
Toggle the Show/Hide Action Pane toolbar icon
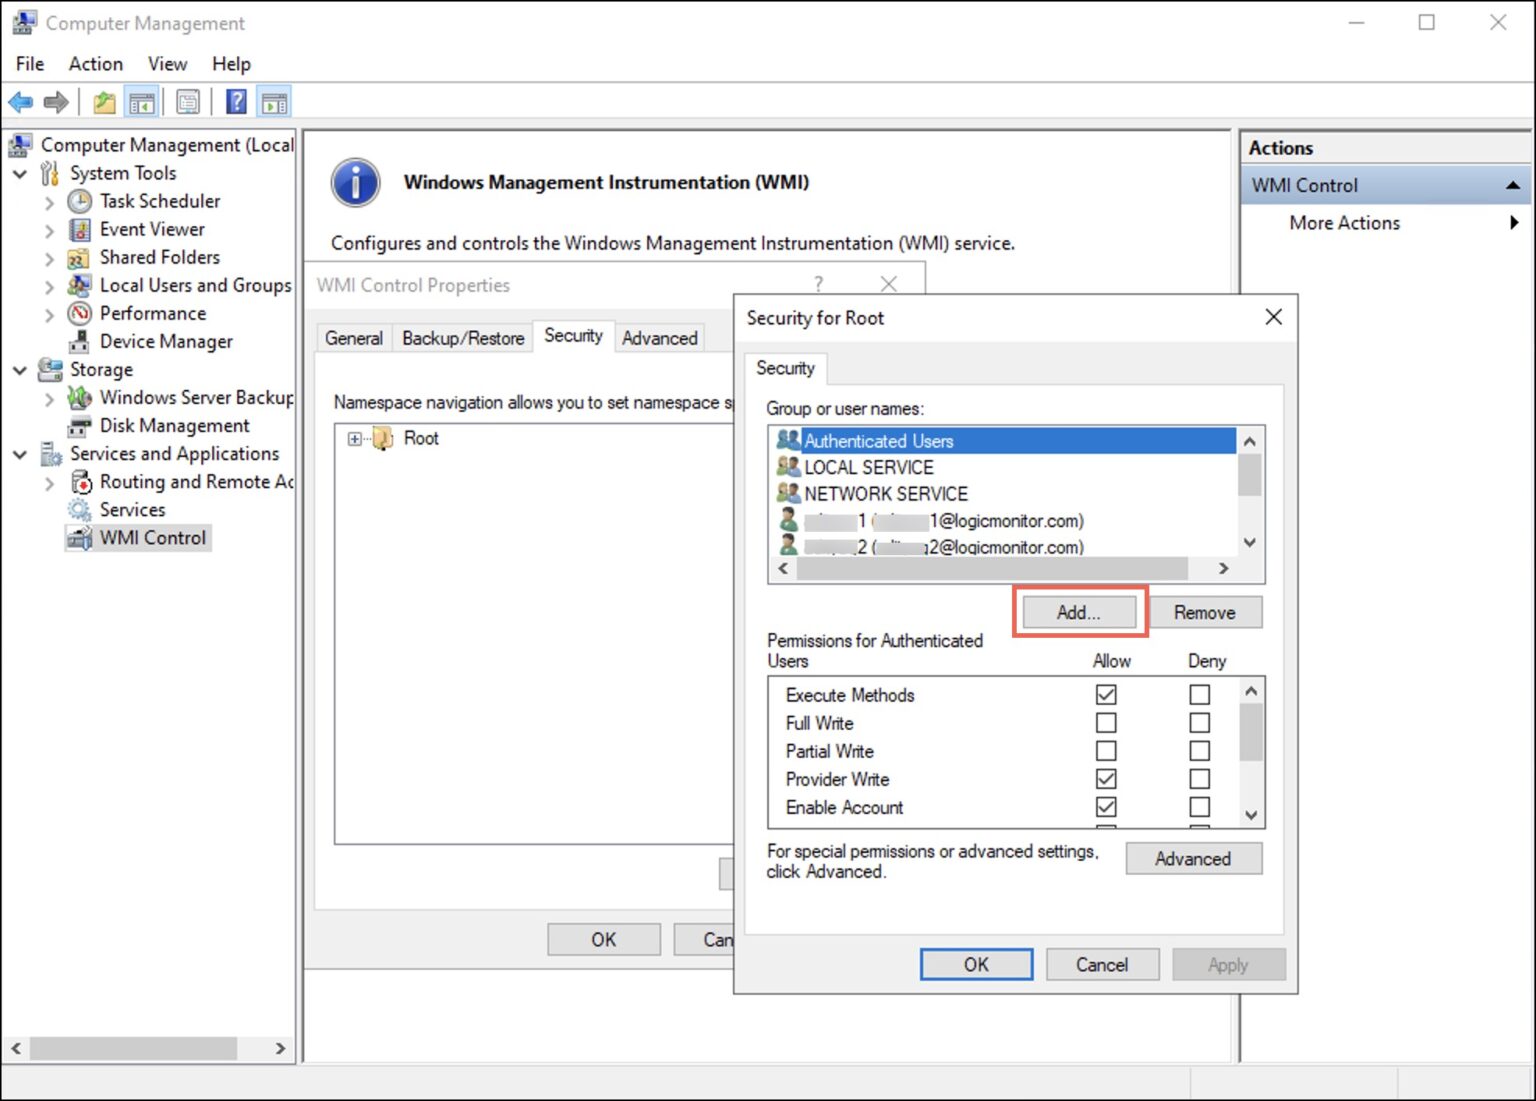(274, 101)
